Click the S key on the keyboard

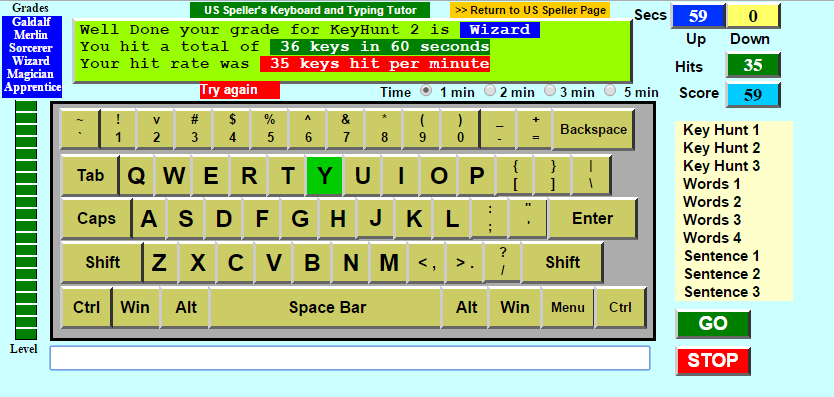click(x=185, y=219)
